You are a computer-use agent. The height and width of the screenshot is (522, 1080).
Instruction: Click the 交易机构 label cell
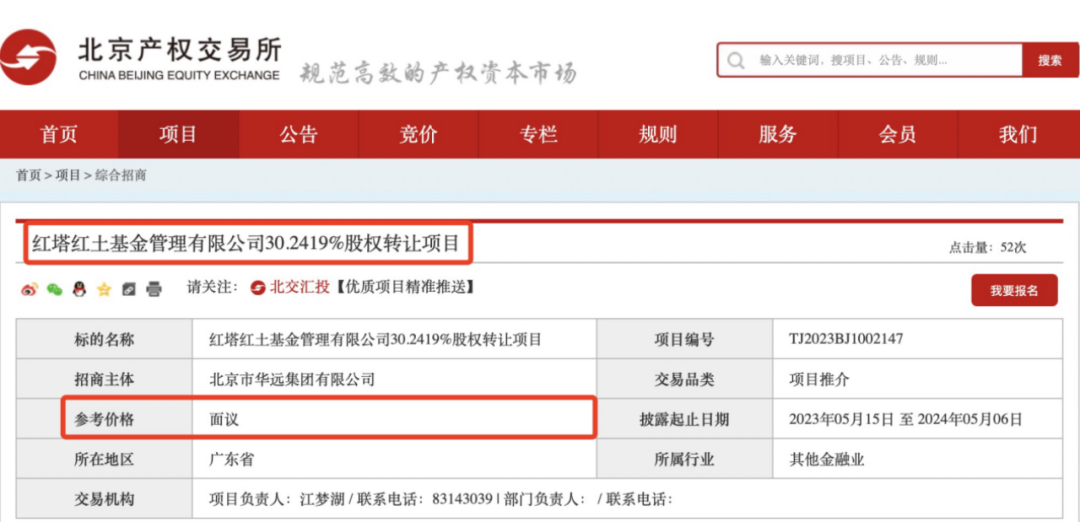coord(104,499)
